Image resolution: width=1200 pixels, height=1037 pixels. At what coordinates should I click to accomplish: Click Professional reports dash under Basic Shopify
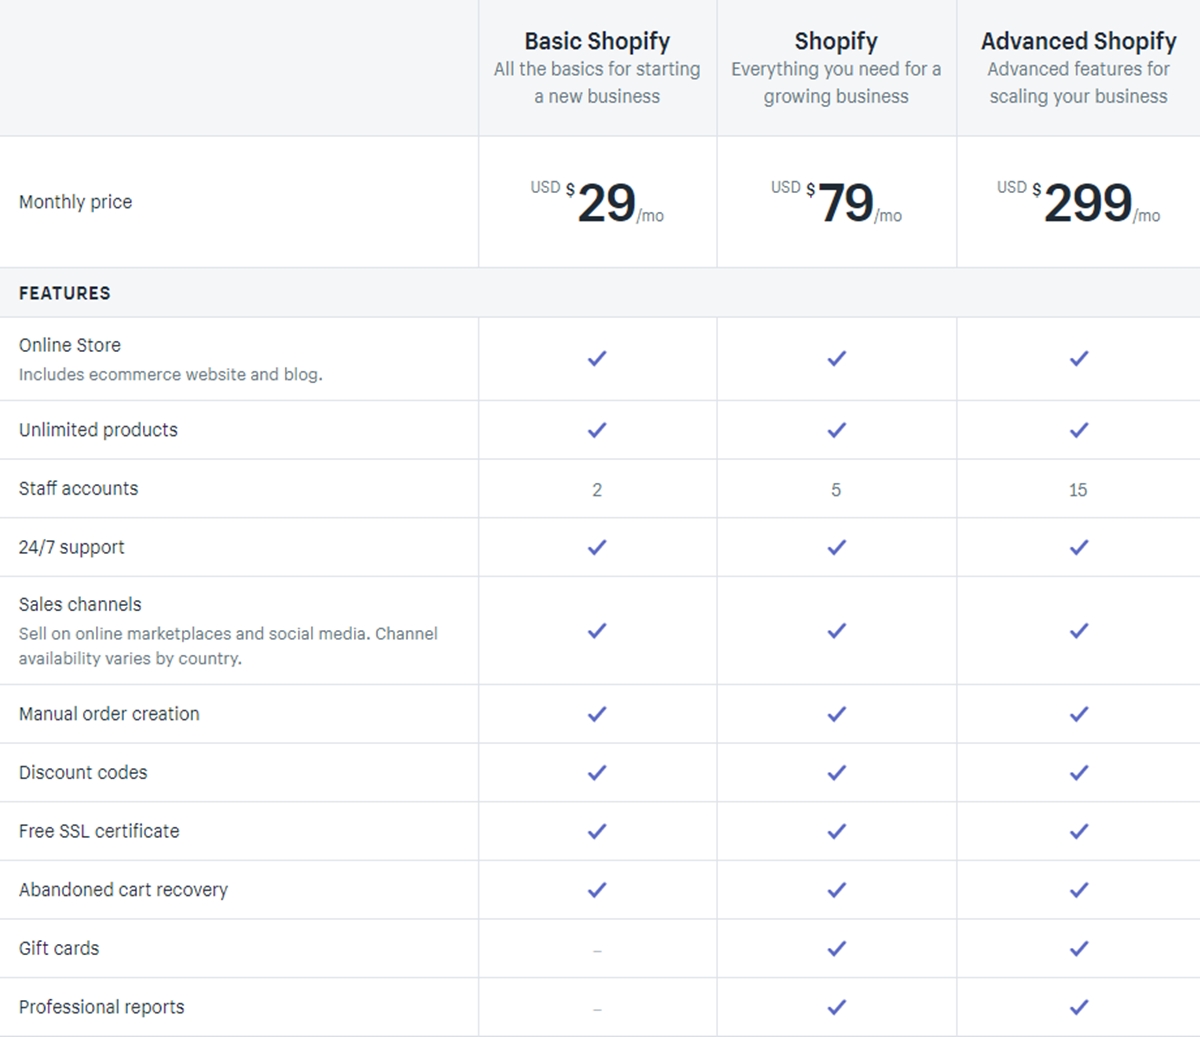point(597,1009)
